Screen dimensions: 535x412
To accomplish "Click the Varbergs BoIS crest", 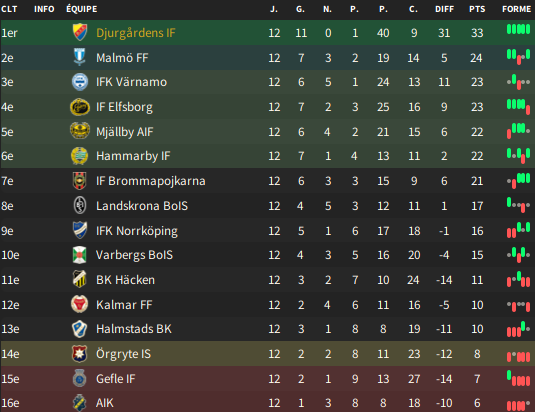I will (x=79, y=255).
